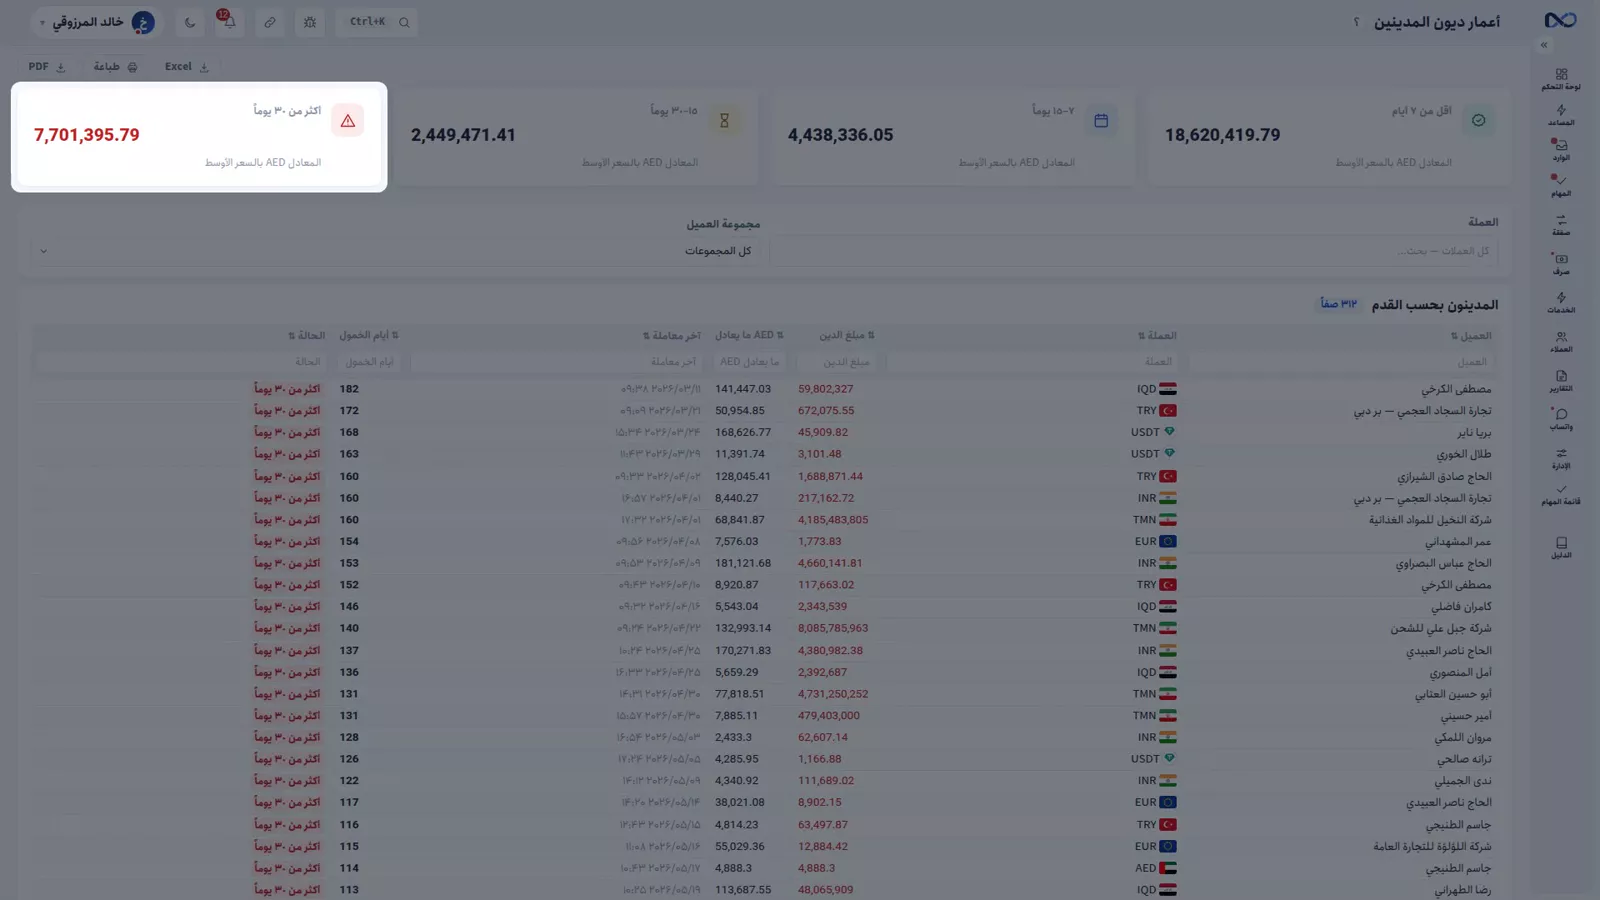Click أيام الخمول filter input
Viewport: 1600px width, 900px height.
[x=369, y=362]
